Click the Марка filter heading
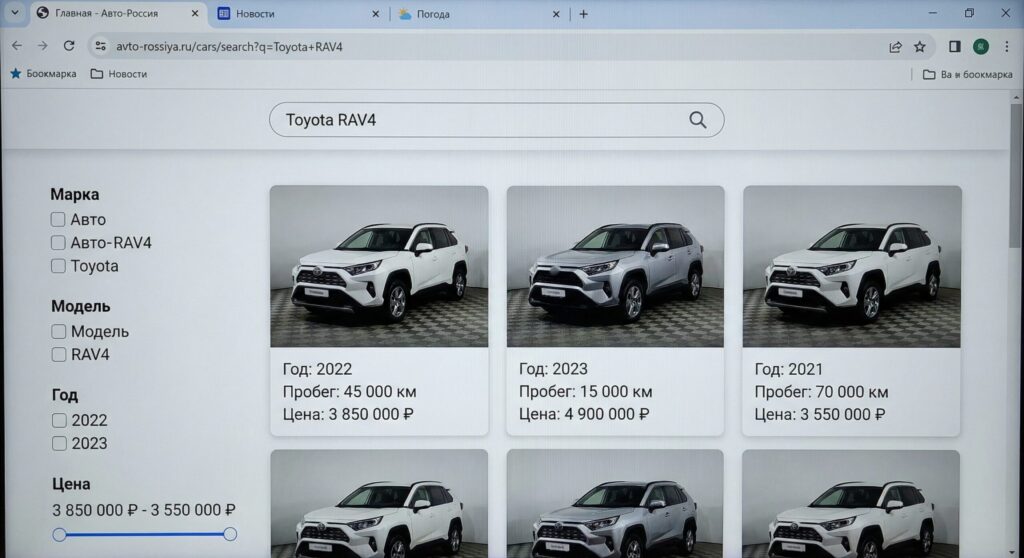1024x558 pixels. (x=74, y=194)
